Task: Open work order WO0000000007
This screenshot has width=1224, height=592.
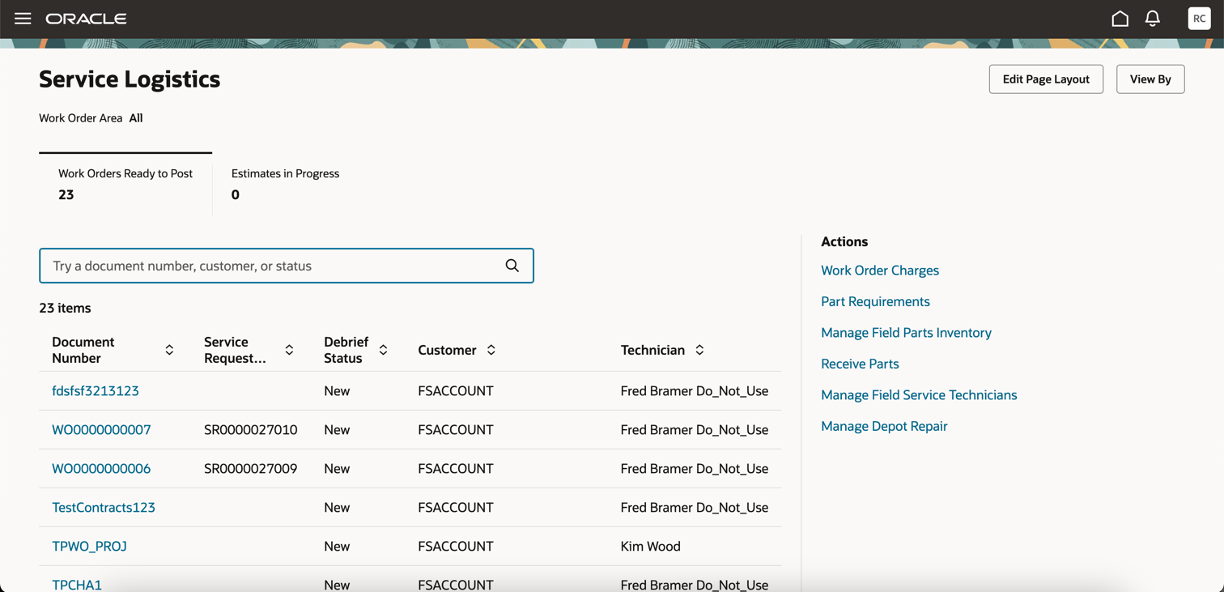Action: coord(101,430)
